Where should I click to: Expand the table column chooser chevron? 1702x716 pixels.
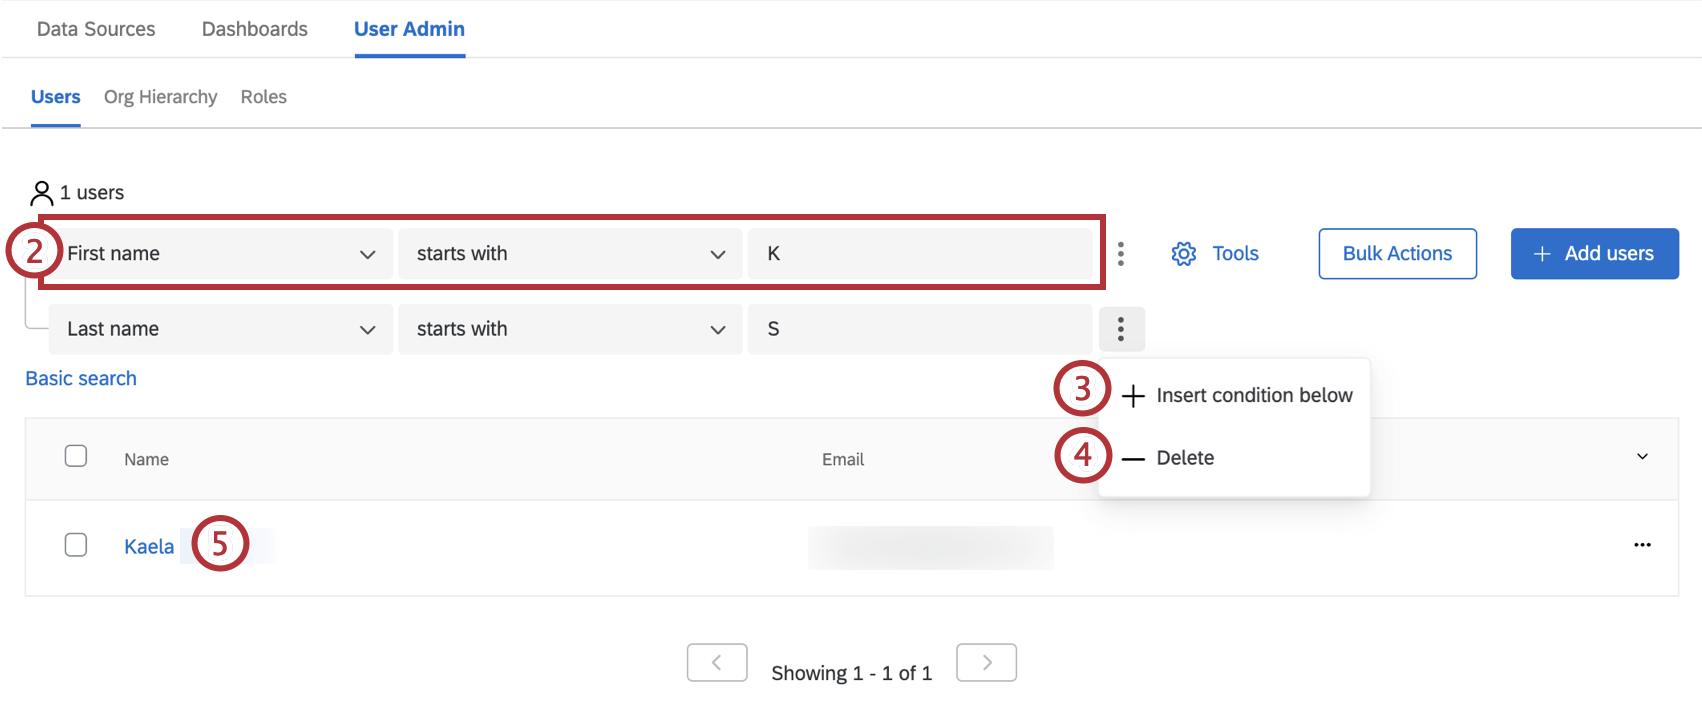(1642, 457)
